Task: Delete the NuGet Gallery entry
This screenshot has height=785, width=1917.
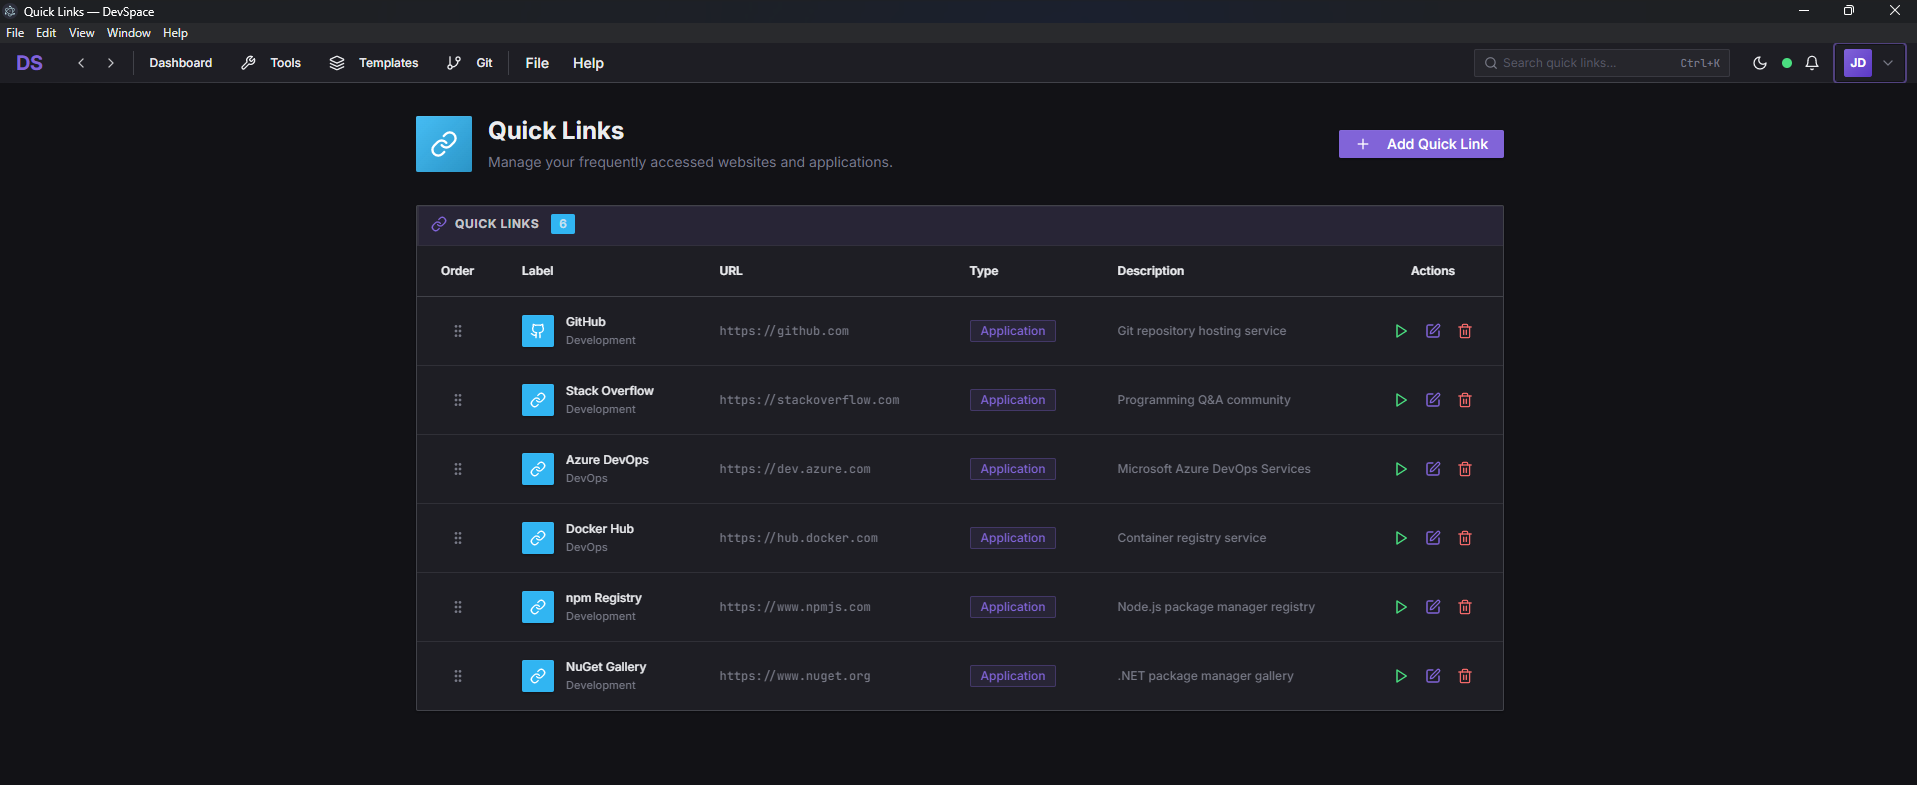Action: tap(1465, 676)
